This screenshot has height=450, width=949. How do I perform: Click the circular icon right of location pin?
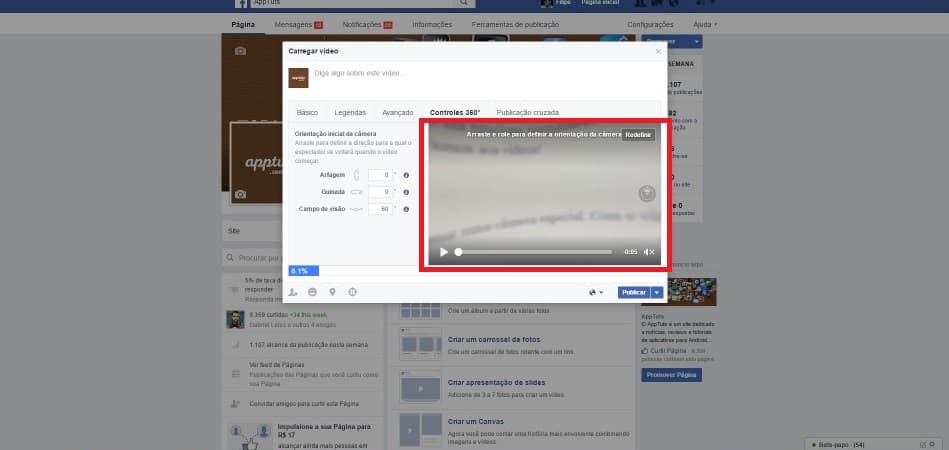pos(352,292)
